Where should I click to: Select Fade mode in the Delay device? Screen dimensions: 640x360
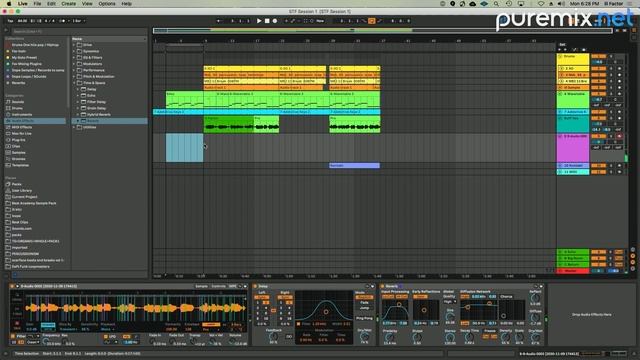pyautogui.click(x=364, y=303)
